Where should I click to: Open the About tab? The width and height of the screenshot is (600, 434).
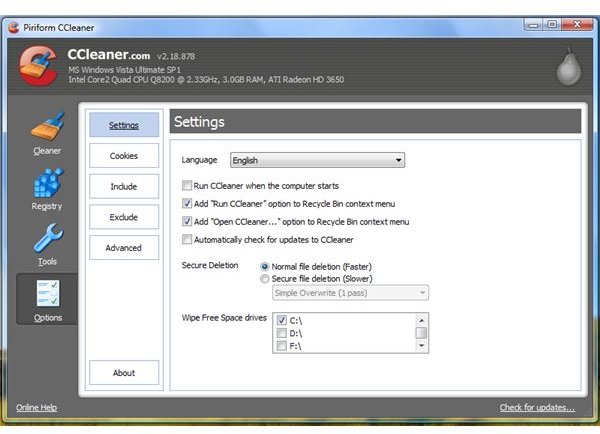124,372
